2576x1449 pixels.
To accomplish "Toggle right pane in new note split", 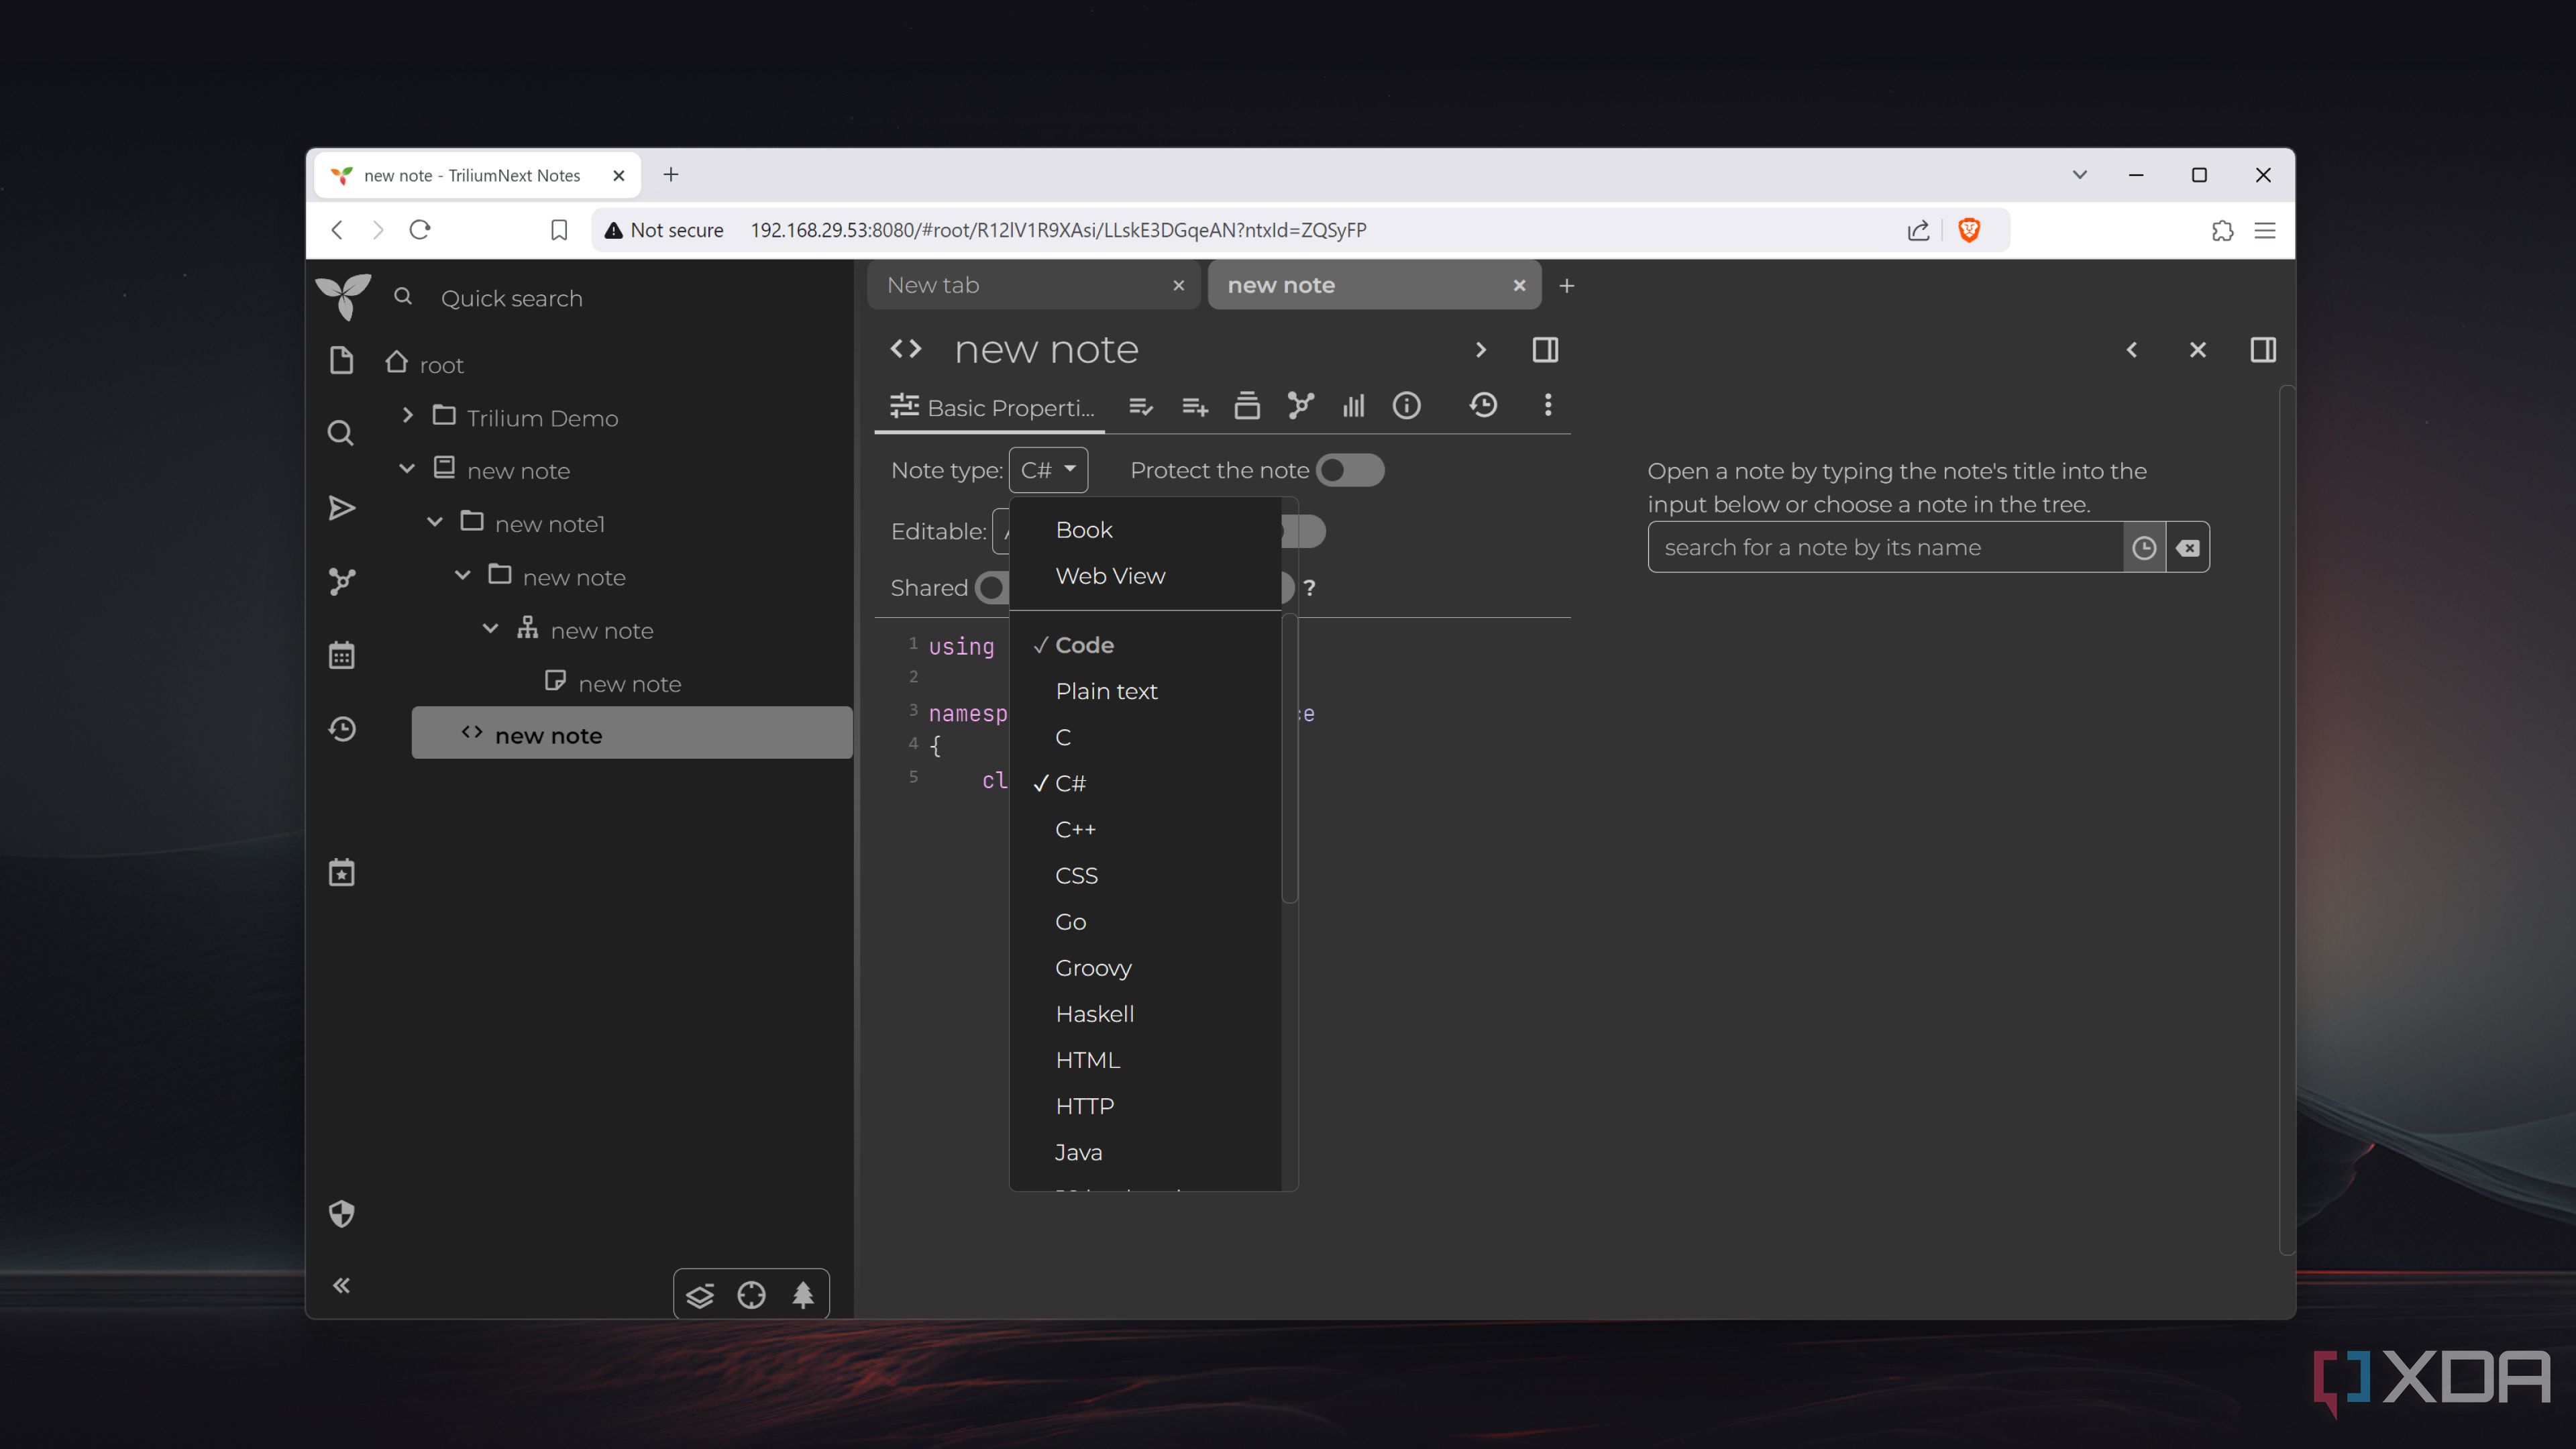I will pos(1545,350).
